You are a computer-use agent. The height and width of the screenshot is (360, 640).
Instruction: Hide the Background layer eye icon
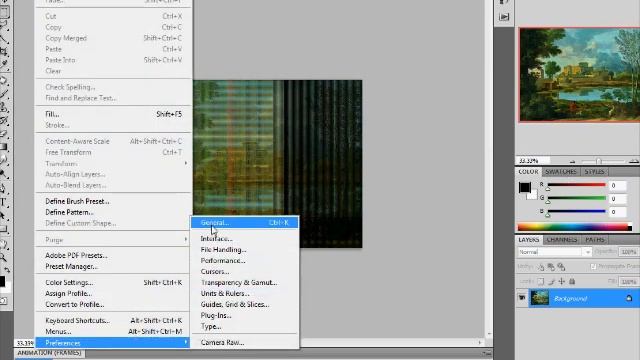tap(522, 298)
